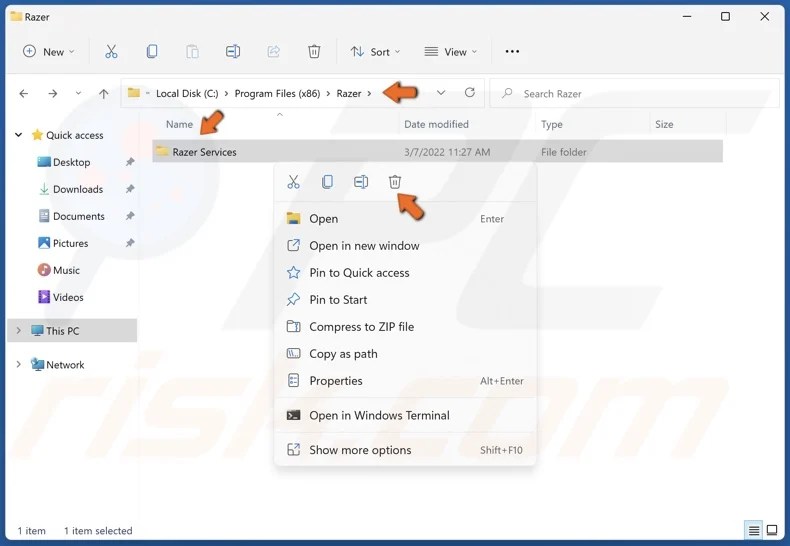This screenshot has width=790, height=546.
Task: Click the Share icon in the top toolbar
Action: click(274, 51)
